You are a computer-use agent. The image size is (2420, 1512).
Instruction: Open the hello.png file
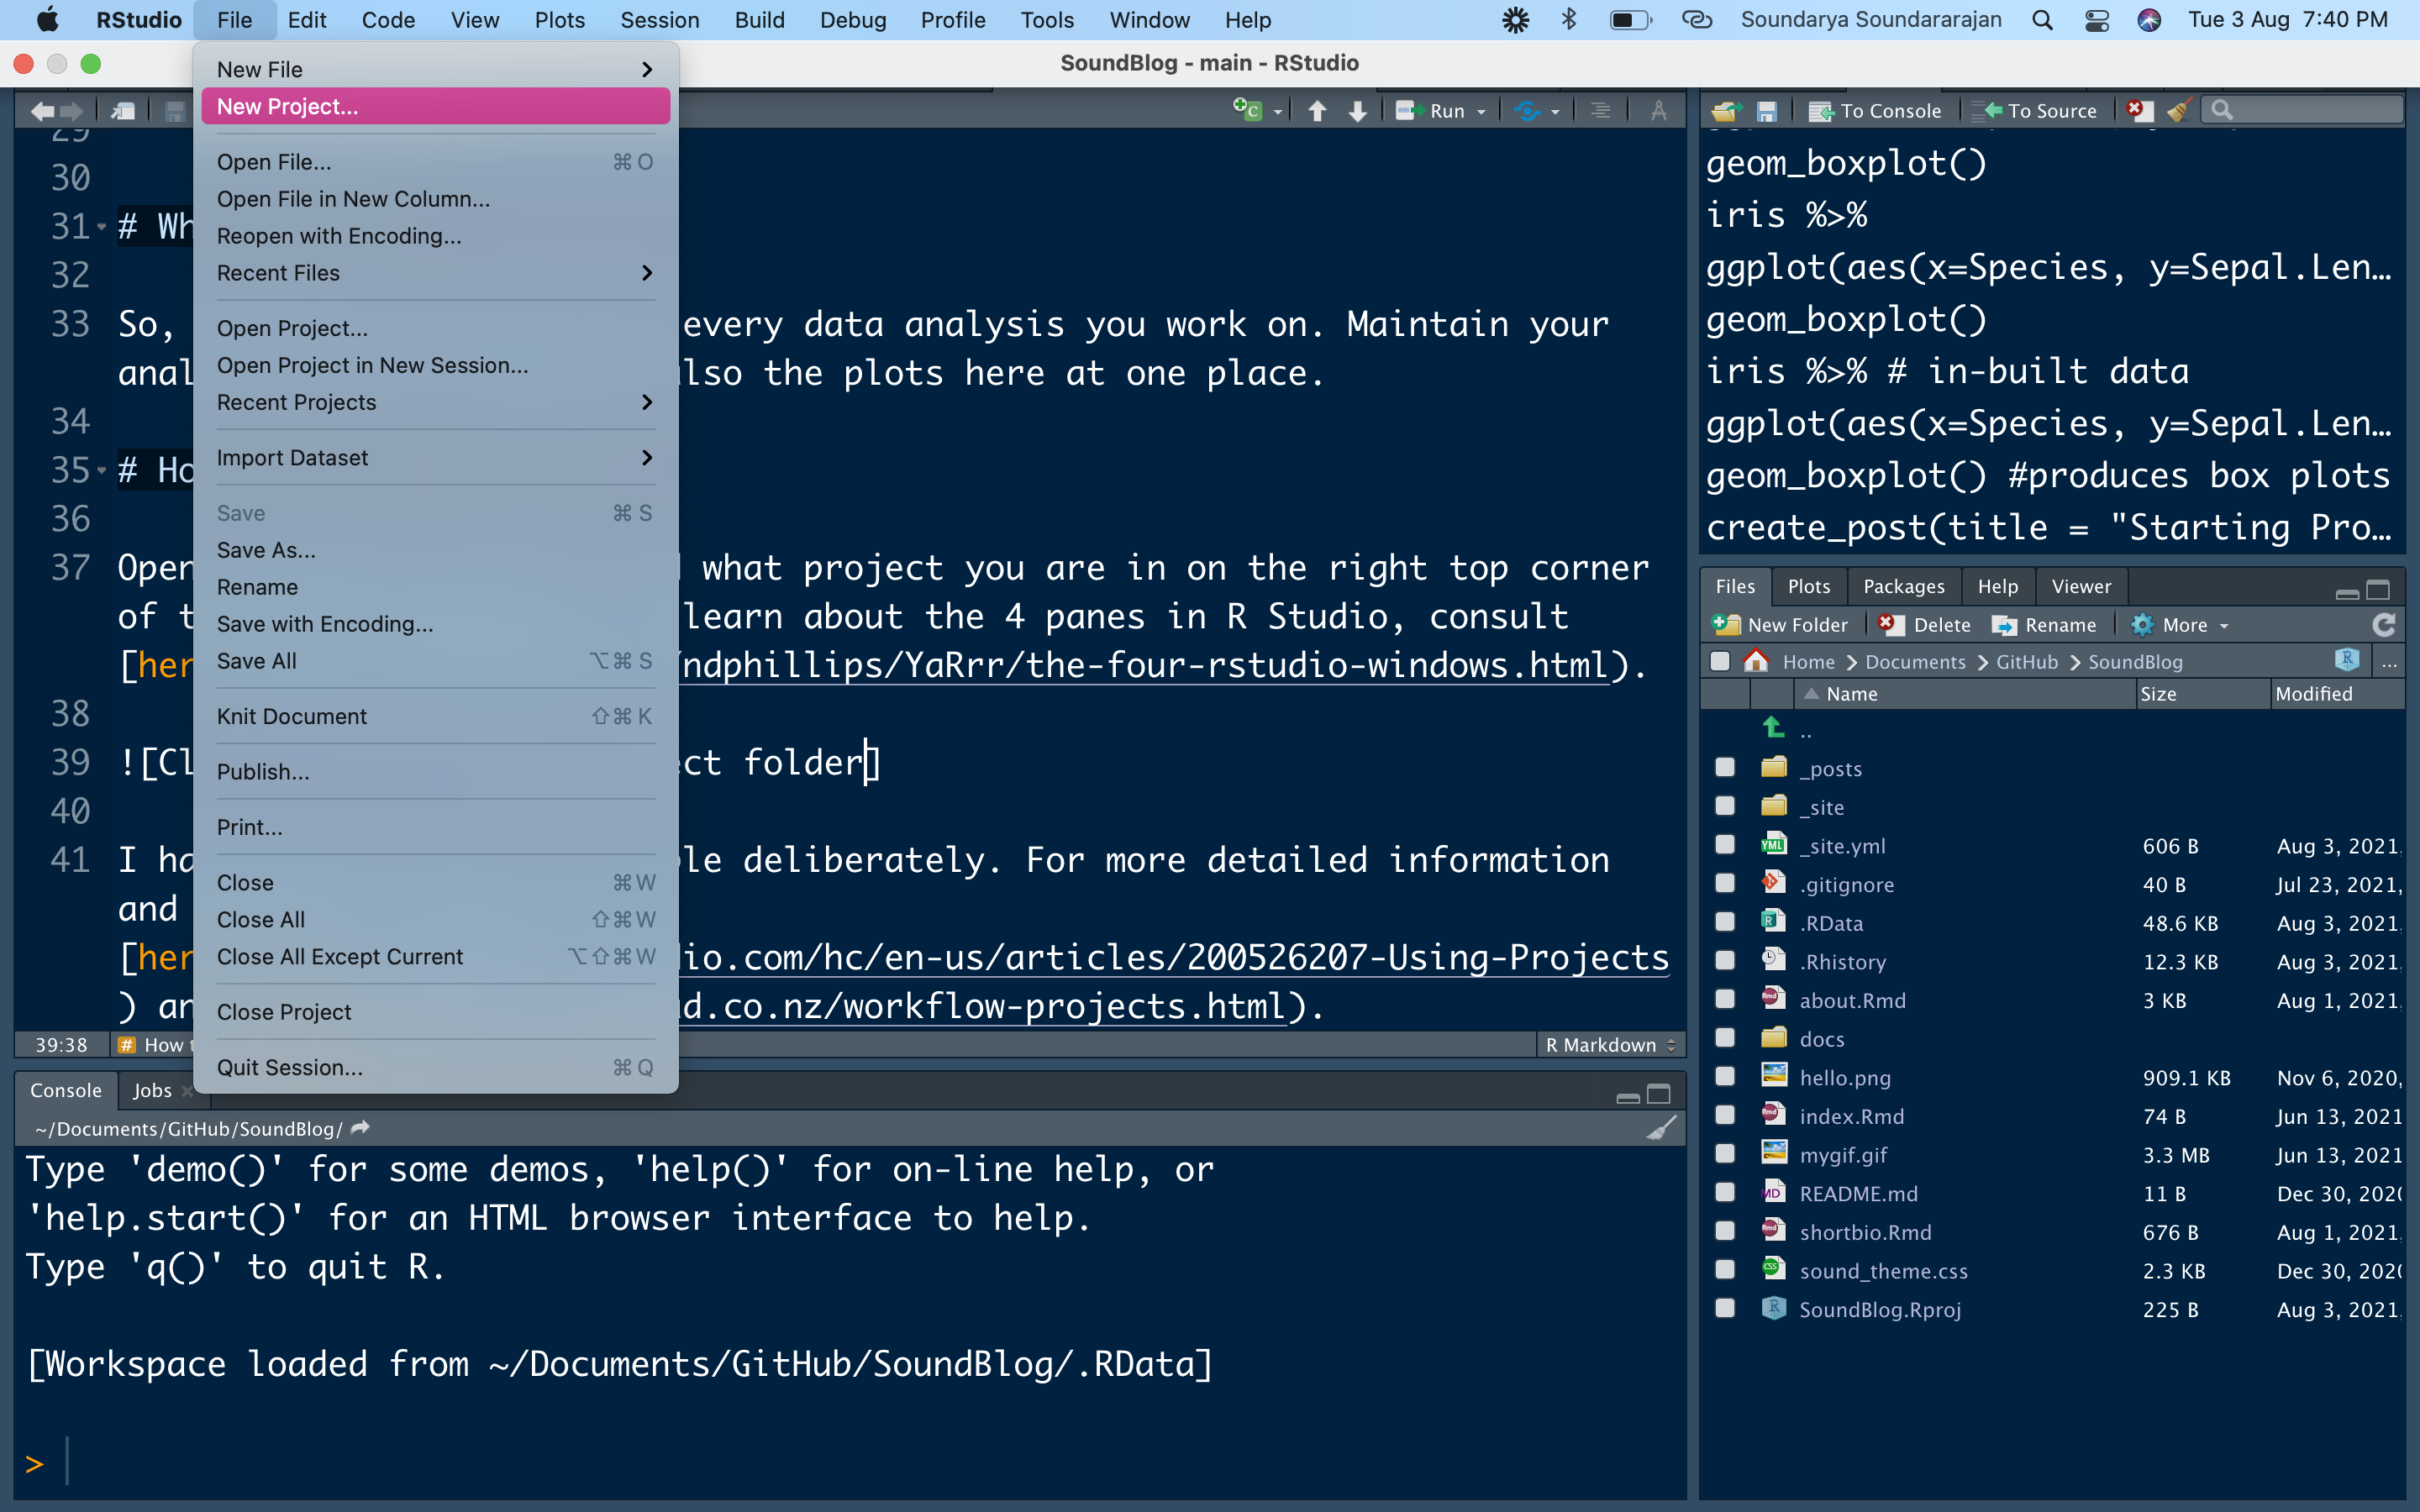[1844, 1077]
